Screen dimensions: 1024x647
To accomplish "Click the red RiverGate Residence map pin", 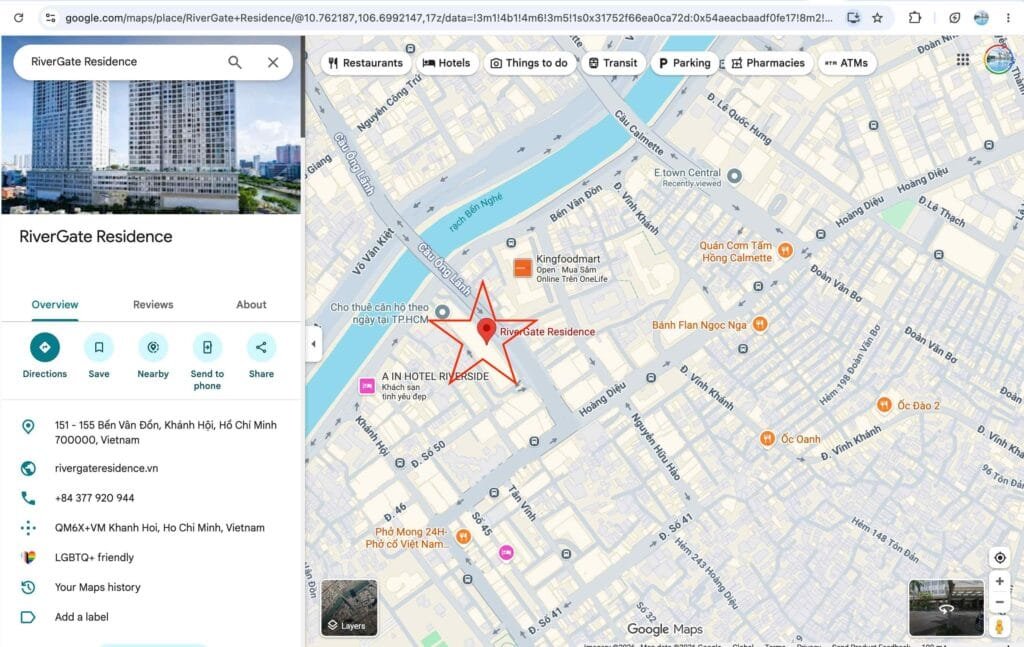I will click(x=486, y=330).
